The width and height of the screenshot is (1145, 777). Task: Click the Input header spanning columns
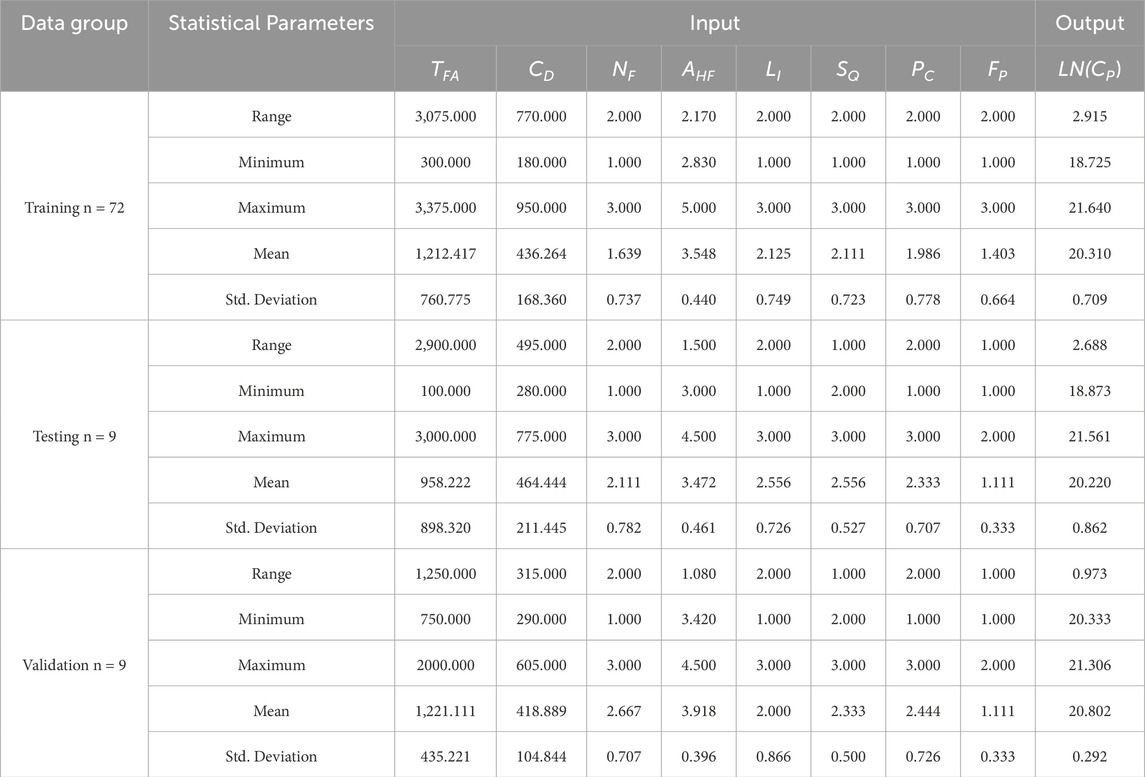[715, 23]
